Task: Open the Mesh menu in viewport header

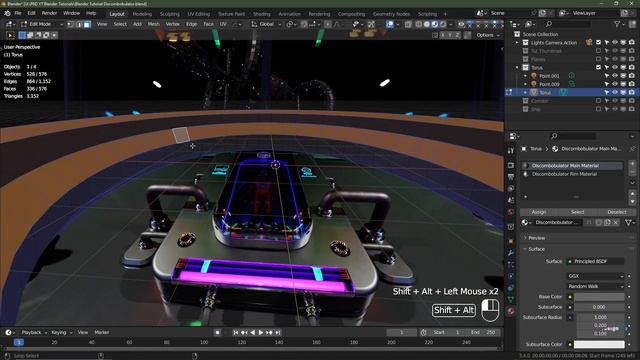Action: (153, 24)
